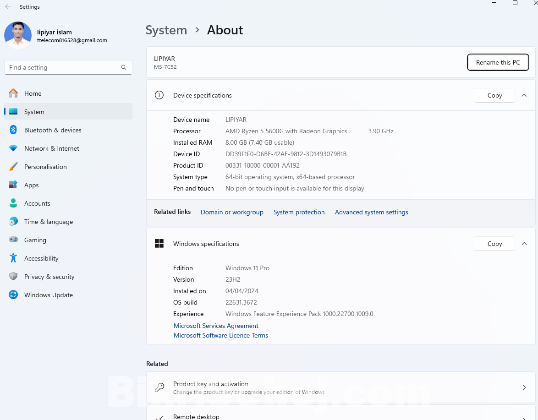
Task: Click the back arrow in title bar
Action: (x=8, y=7)
